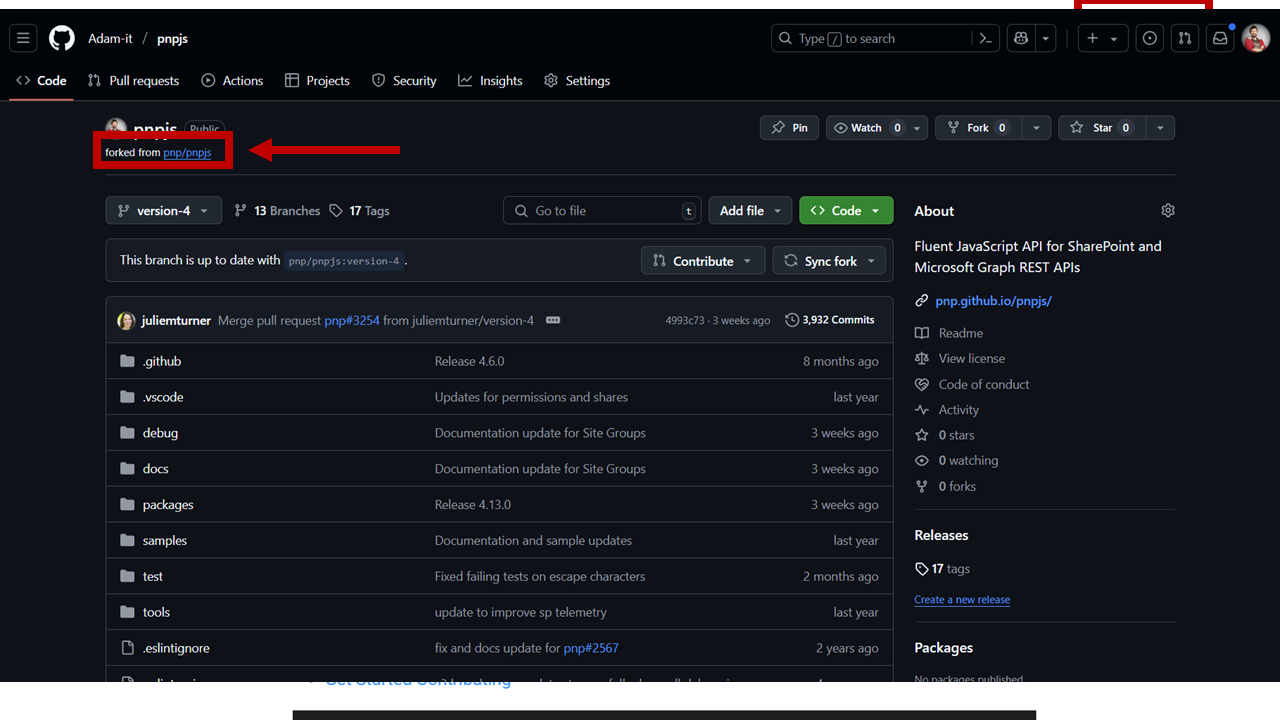Open the green Code dropdown
Image resolution: width=1280 pixels, height=720 pixels.
846,211
